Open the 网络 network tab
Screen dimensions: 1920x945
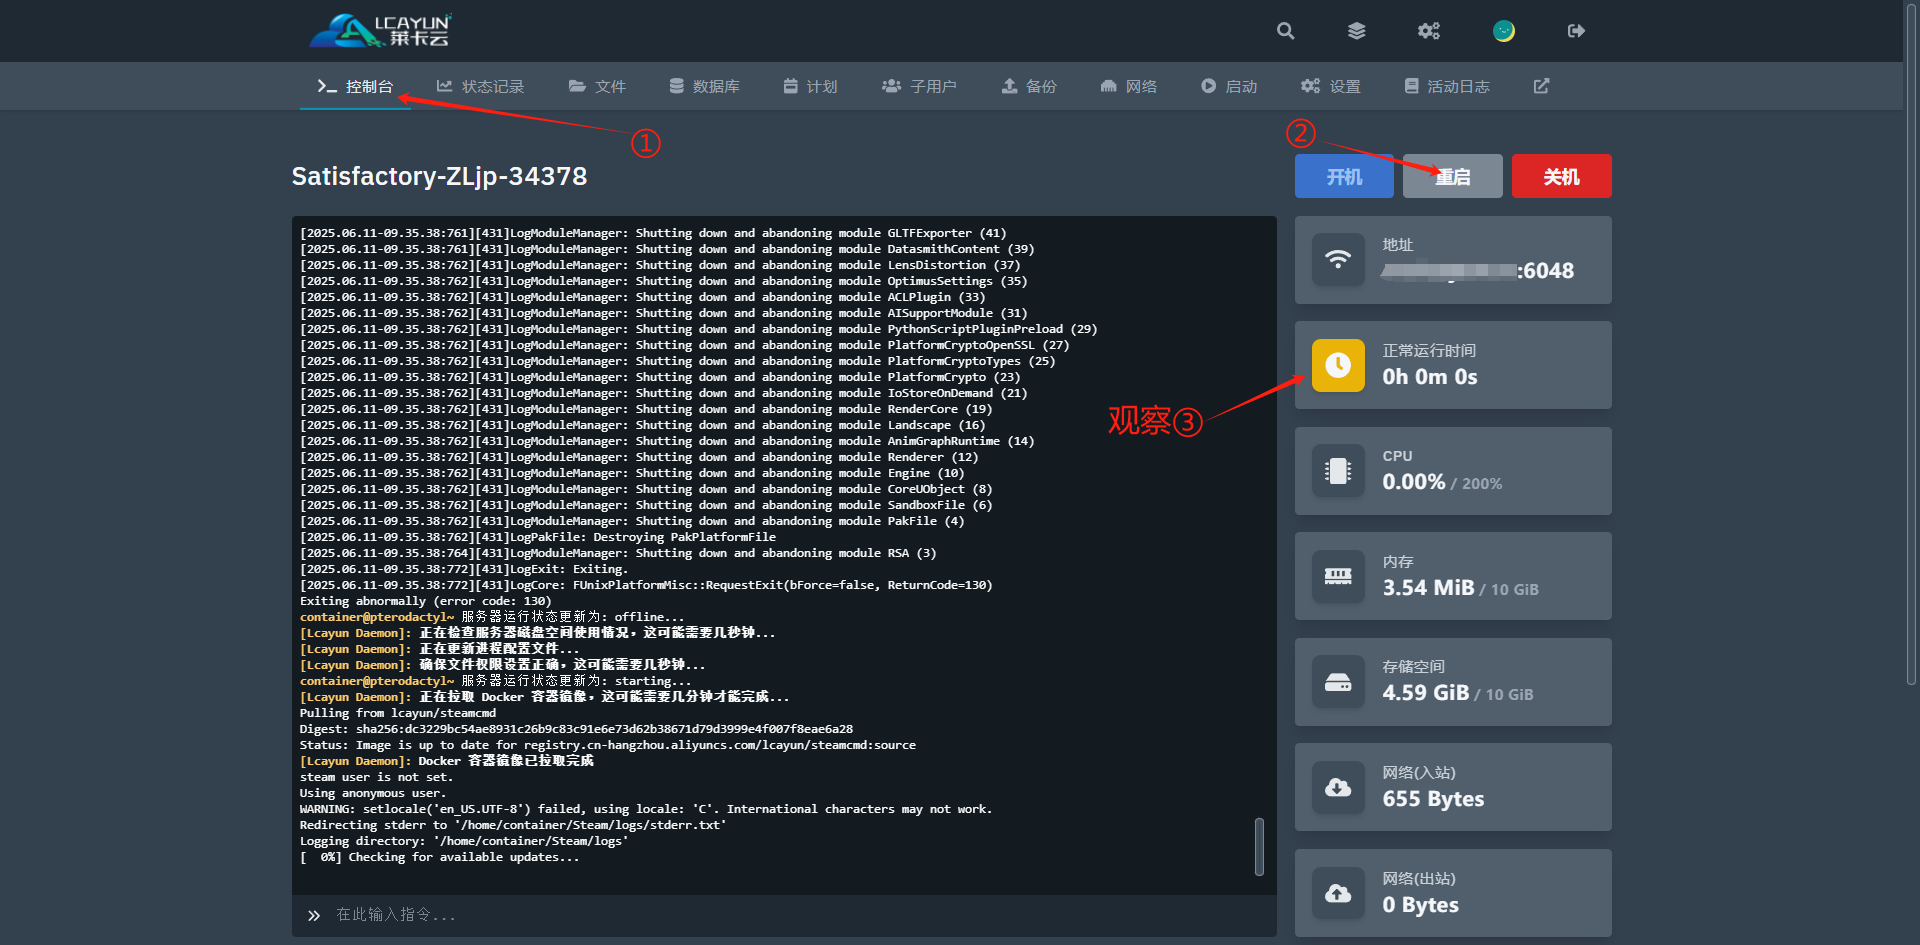(1128, 86)
